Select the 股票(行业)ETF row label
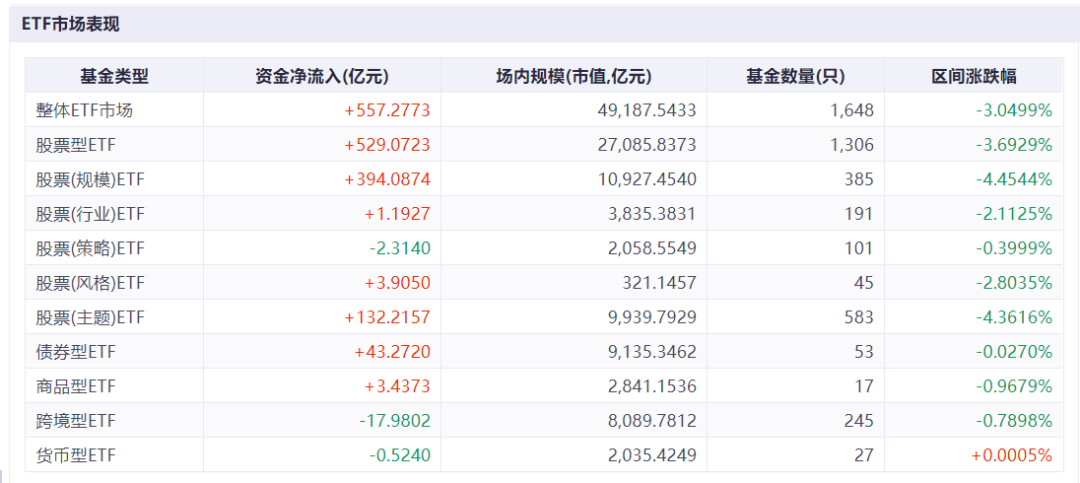Image resolution: width=1080 pixels, height=483 pixels. [x=90, y=214]
